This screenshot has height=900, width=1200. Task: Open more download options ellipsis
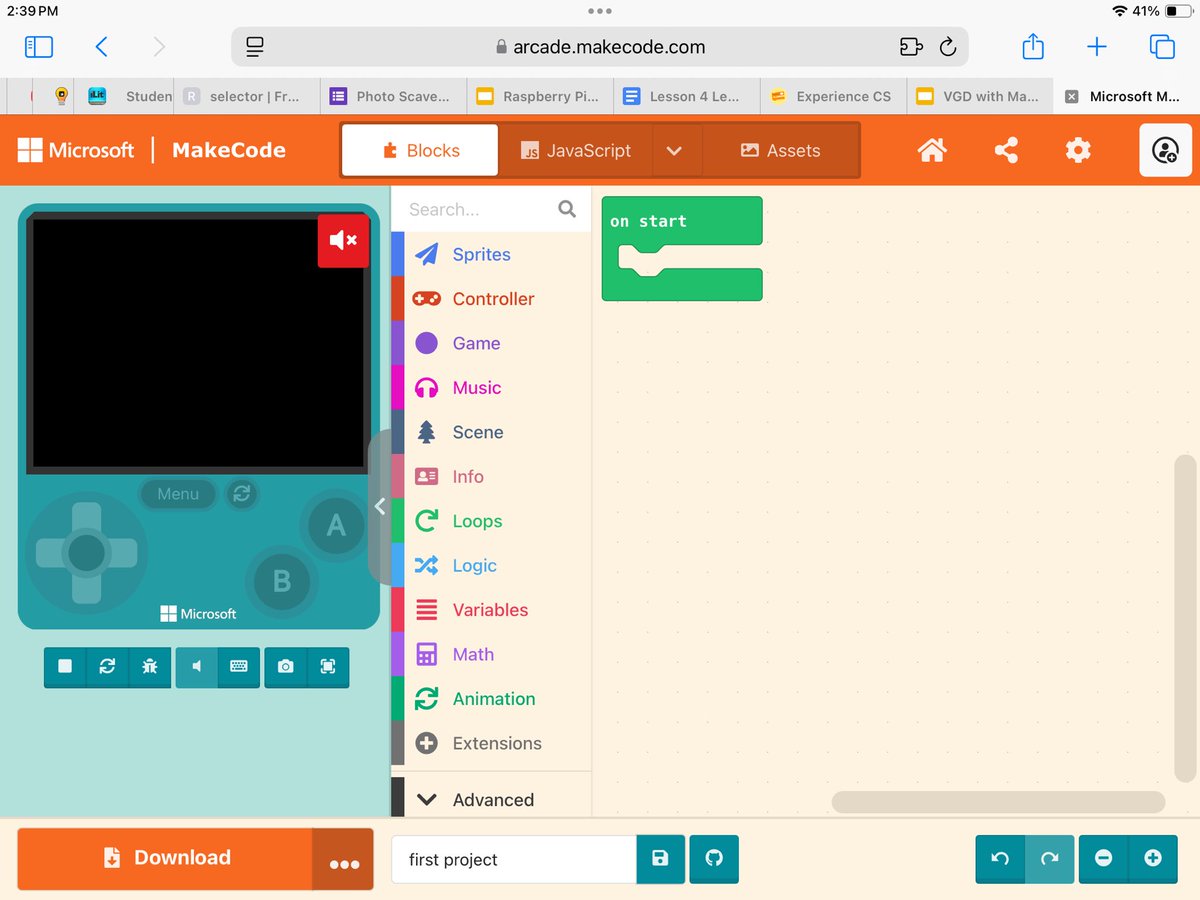(x=344, y=860)
